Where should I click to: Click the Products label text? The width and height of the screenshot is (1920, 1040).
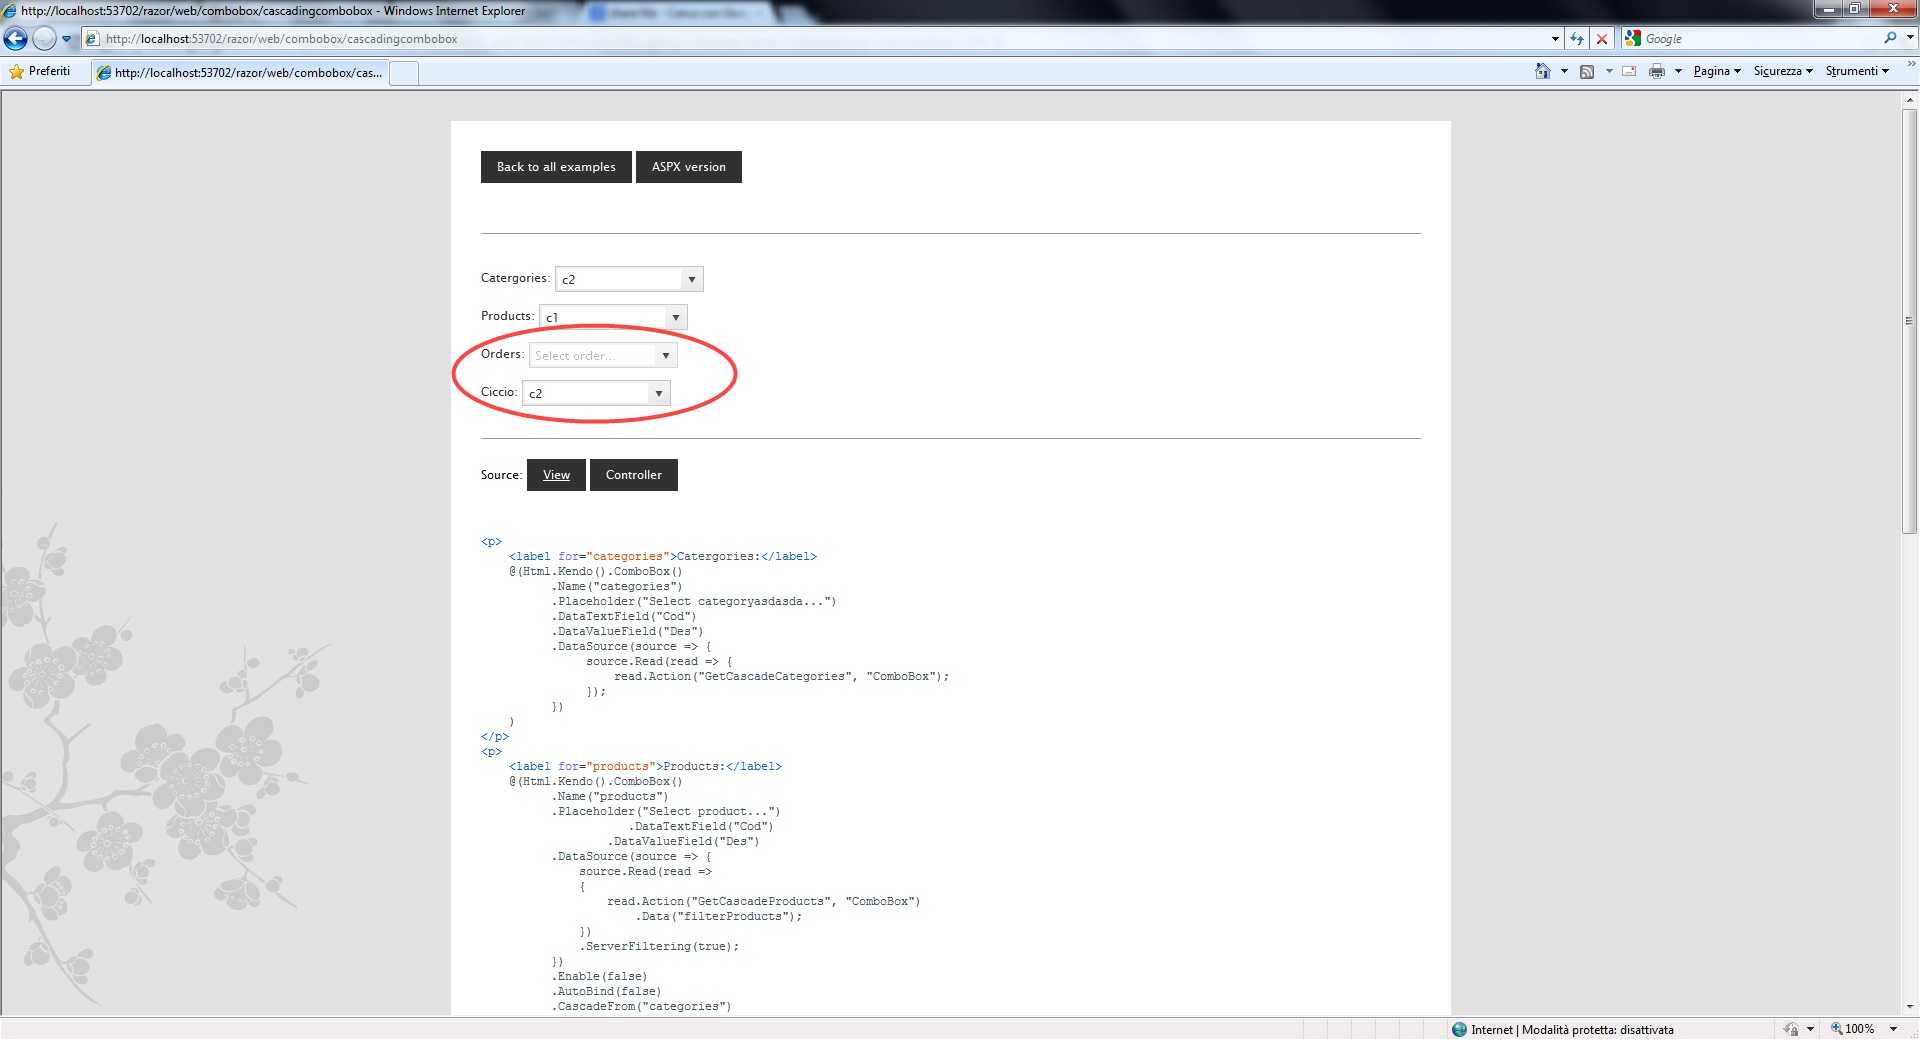507,316
